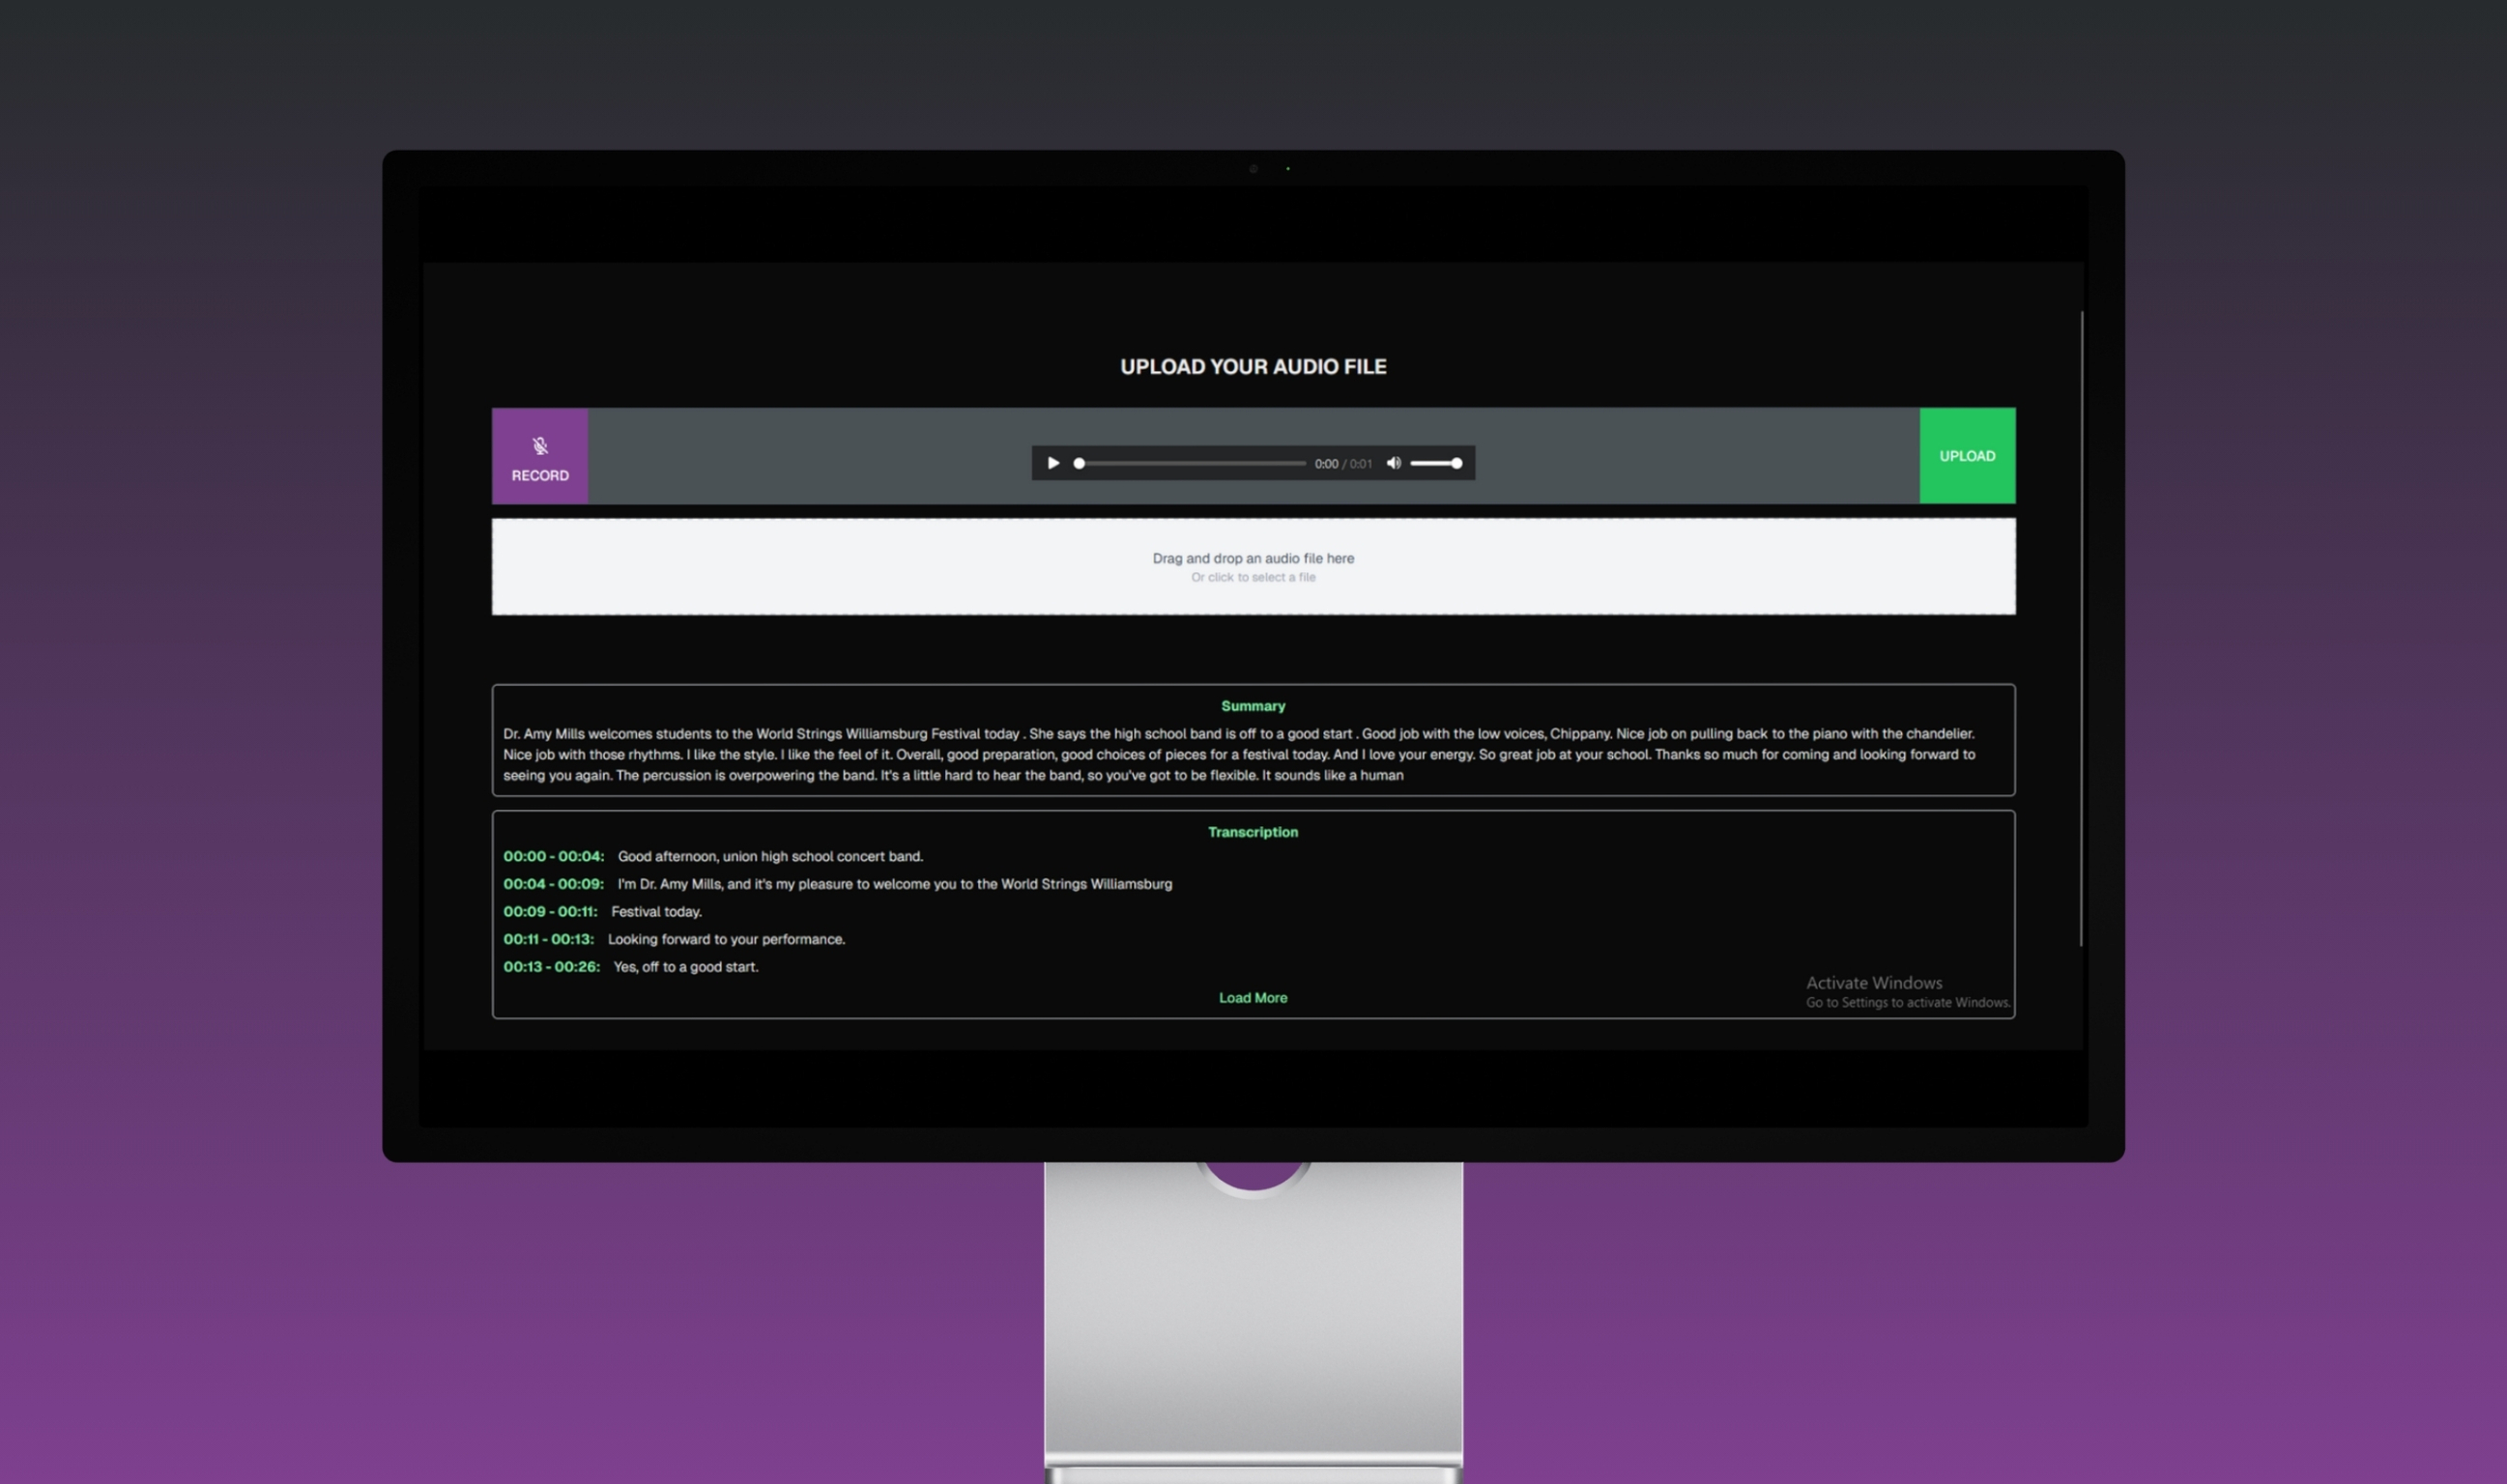
Task: Click the green Upload button
Action: 1967,456
